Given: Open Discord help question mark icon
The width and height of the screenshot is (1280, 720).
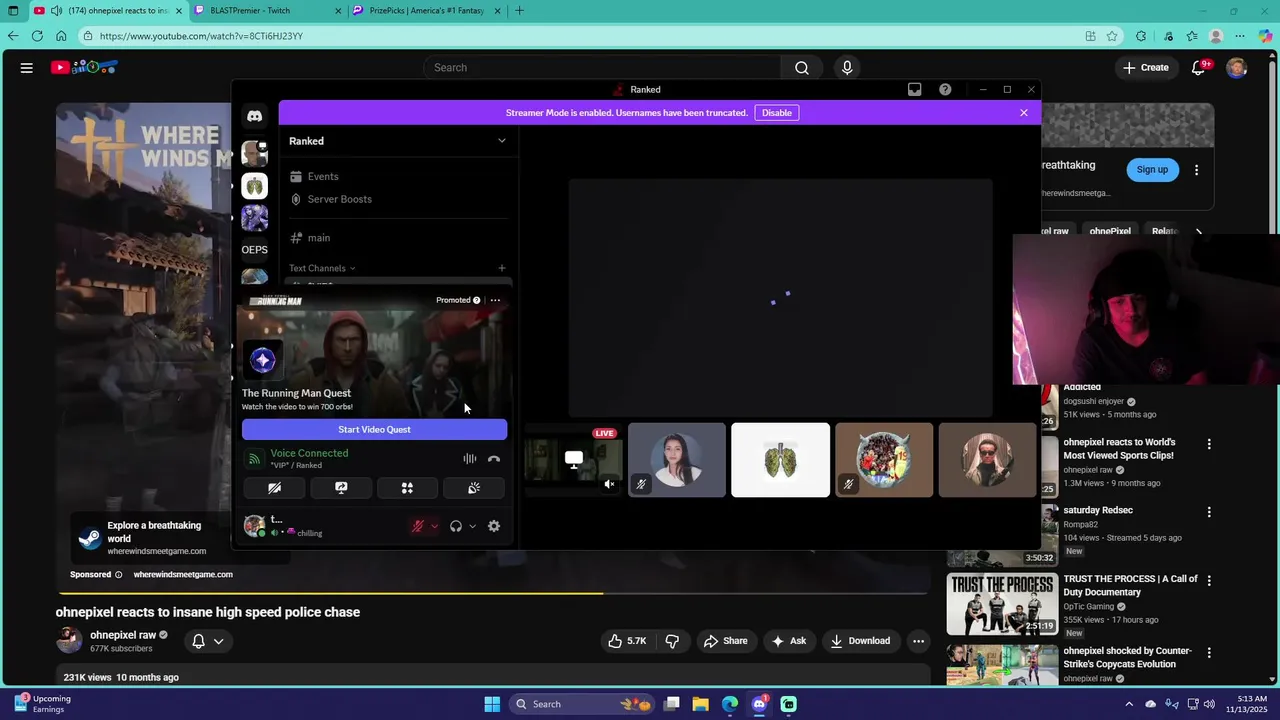Looking at the screenshot, I should (945, 89).
